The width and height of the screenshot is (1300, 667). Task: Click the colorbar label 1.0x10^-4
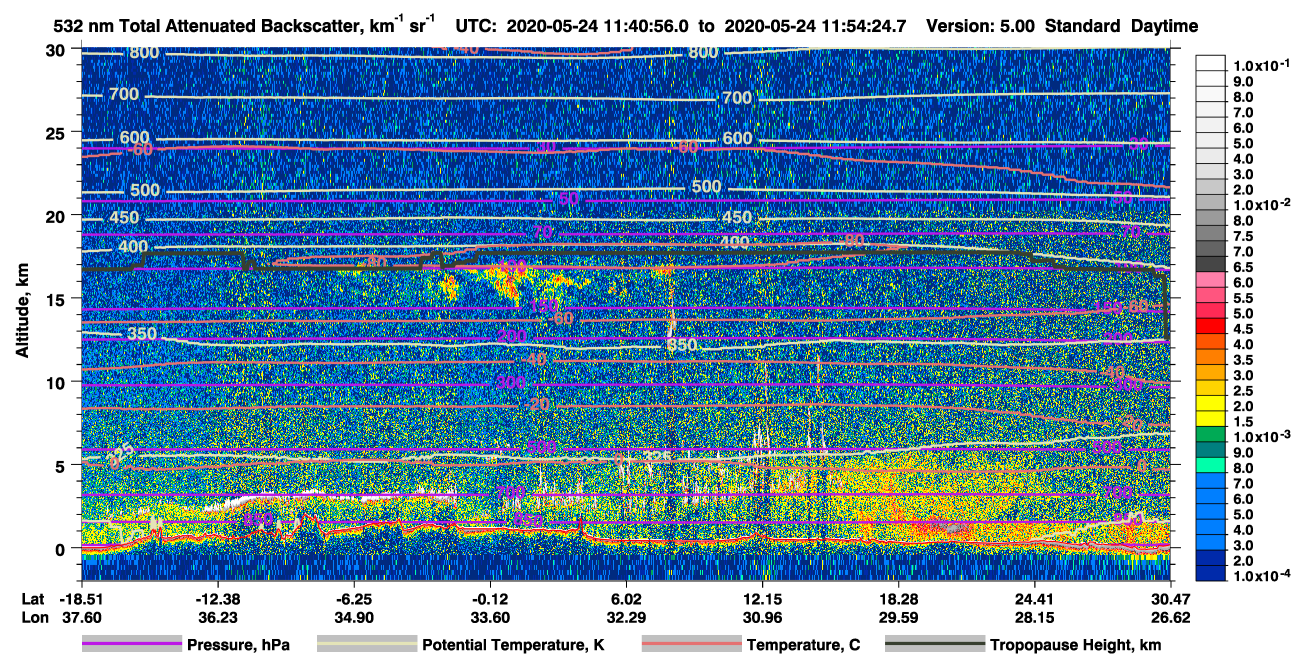pyautogui.click(x=1263, y=576)
